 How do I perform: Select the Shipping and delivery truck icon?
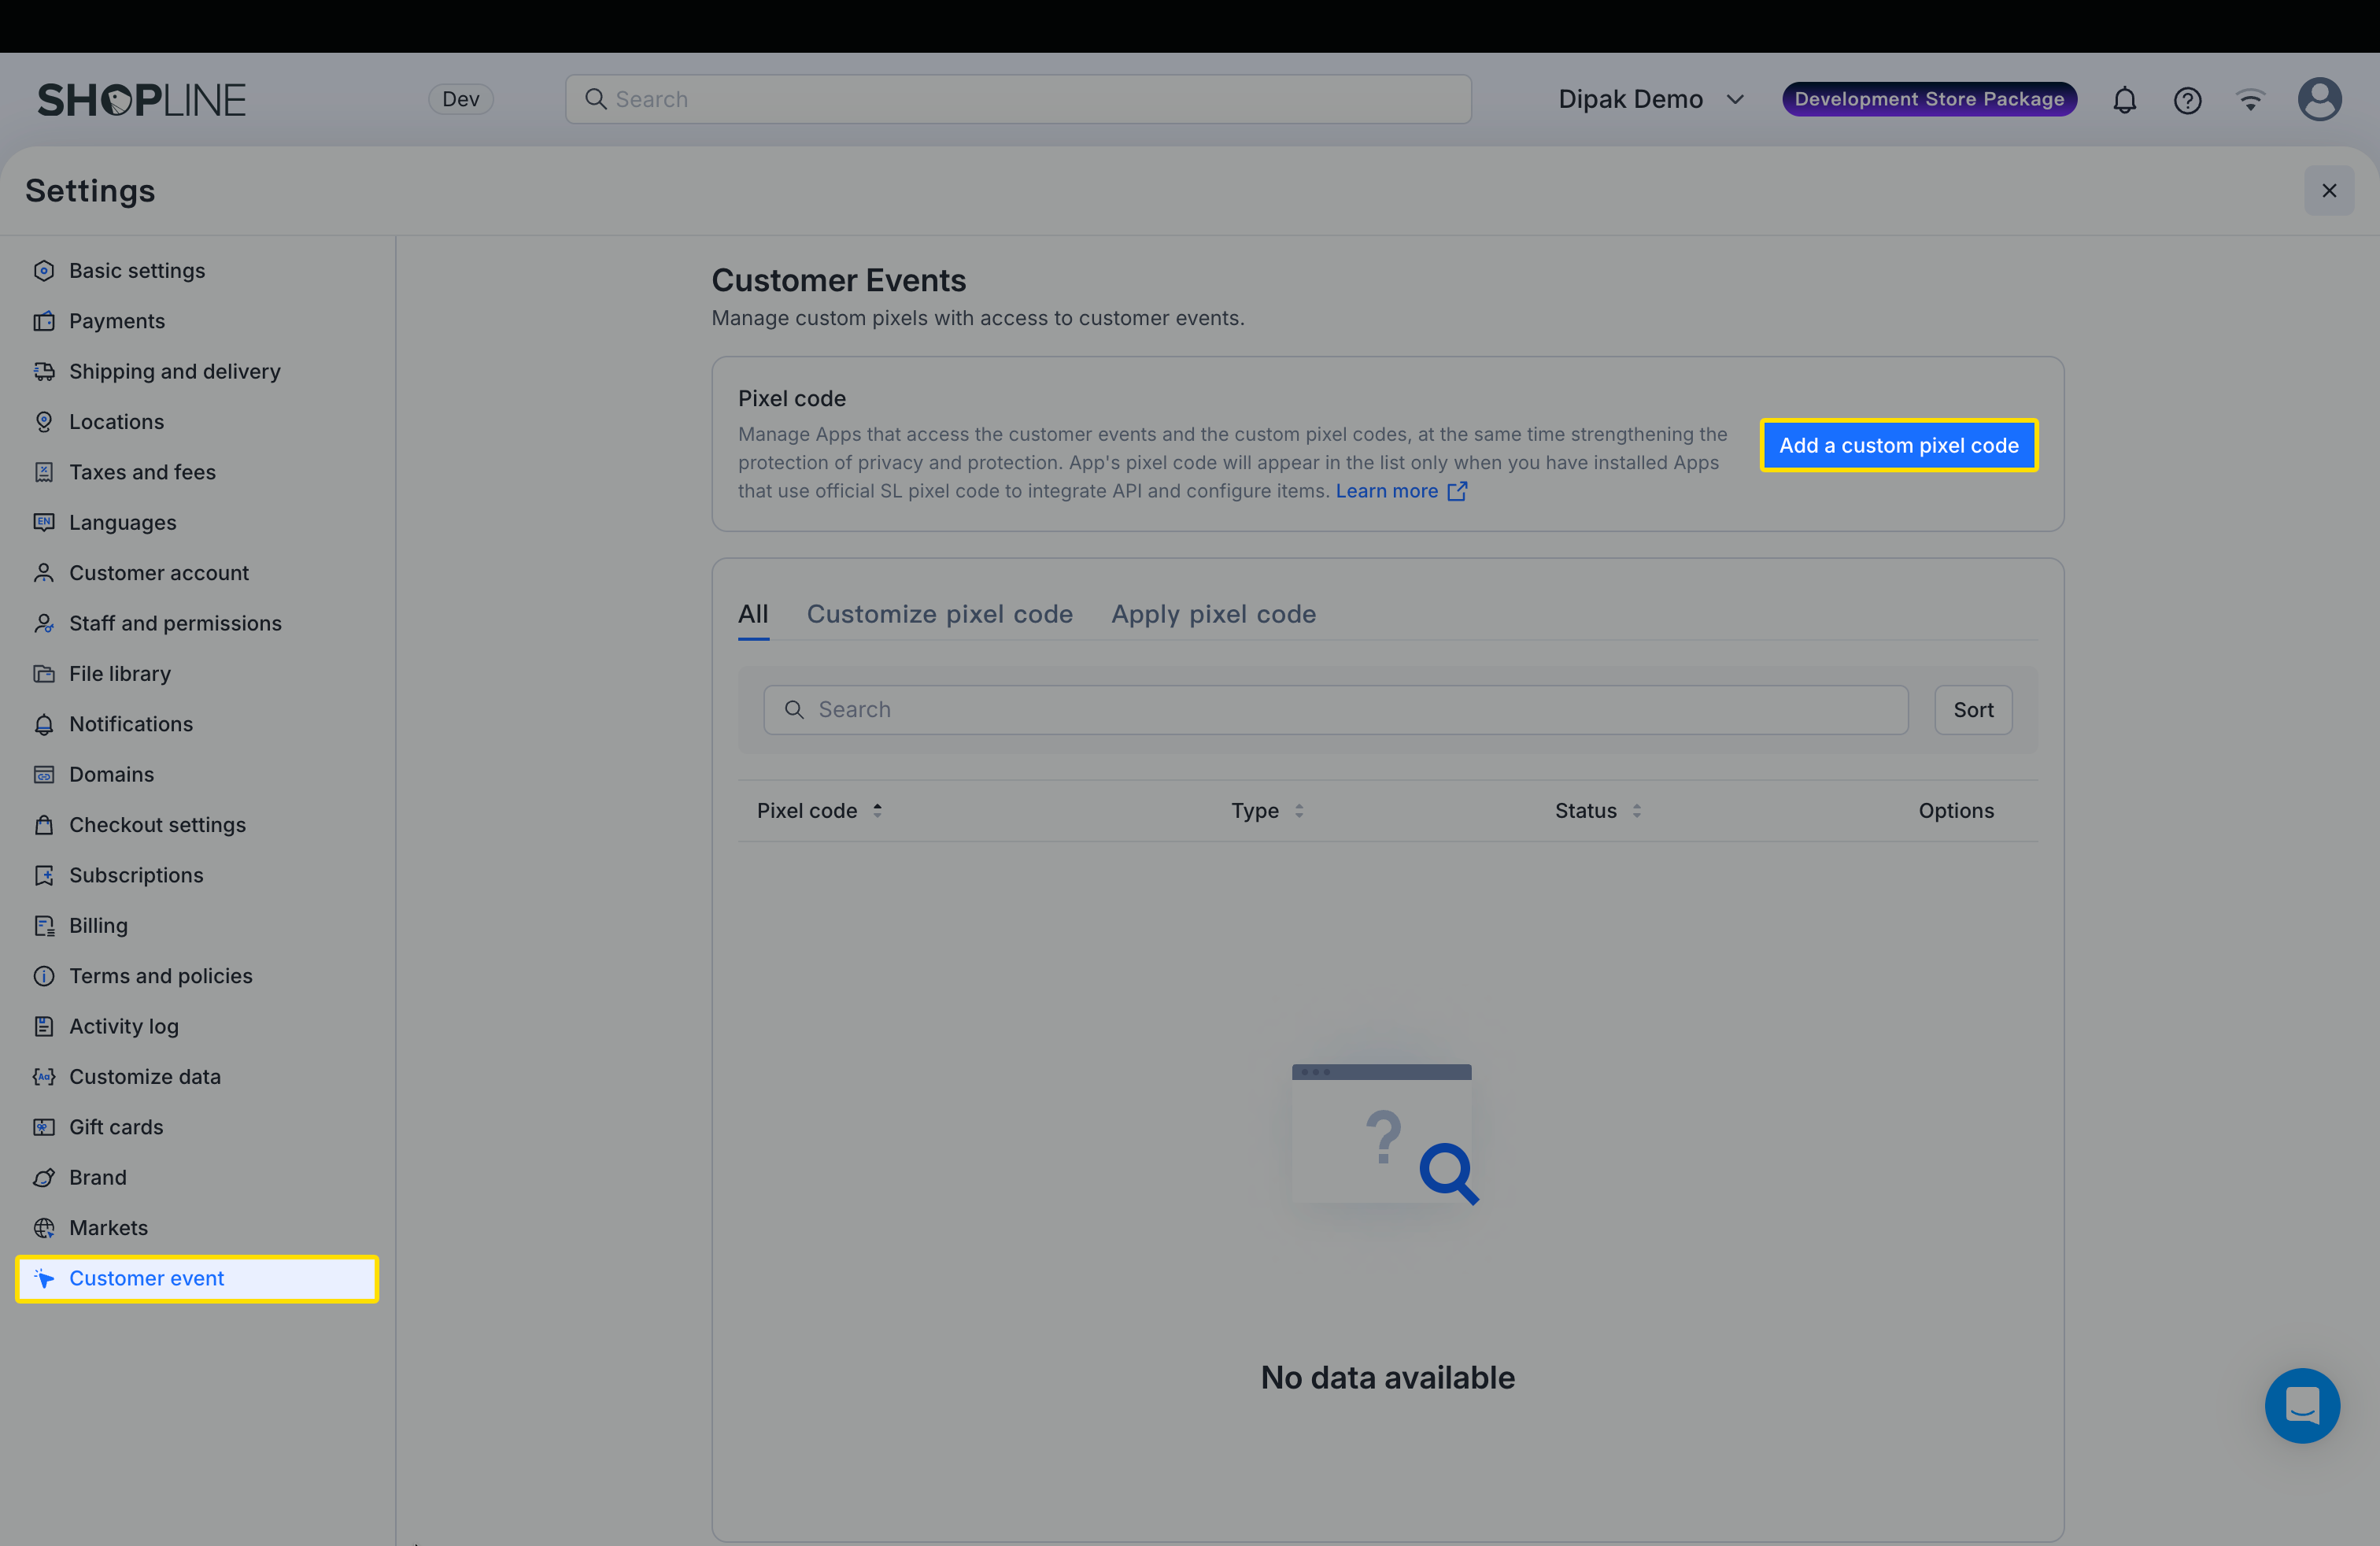pos(44,371)
